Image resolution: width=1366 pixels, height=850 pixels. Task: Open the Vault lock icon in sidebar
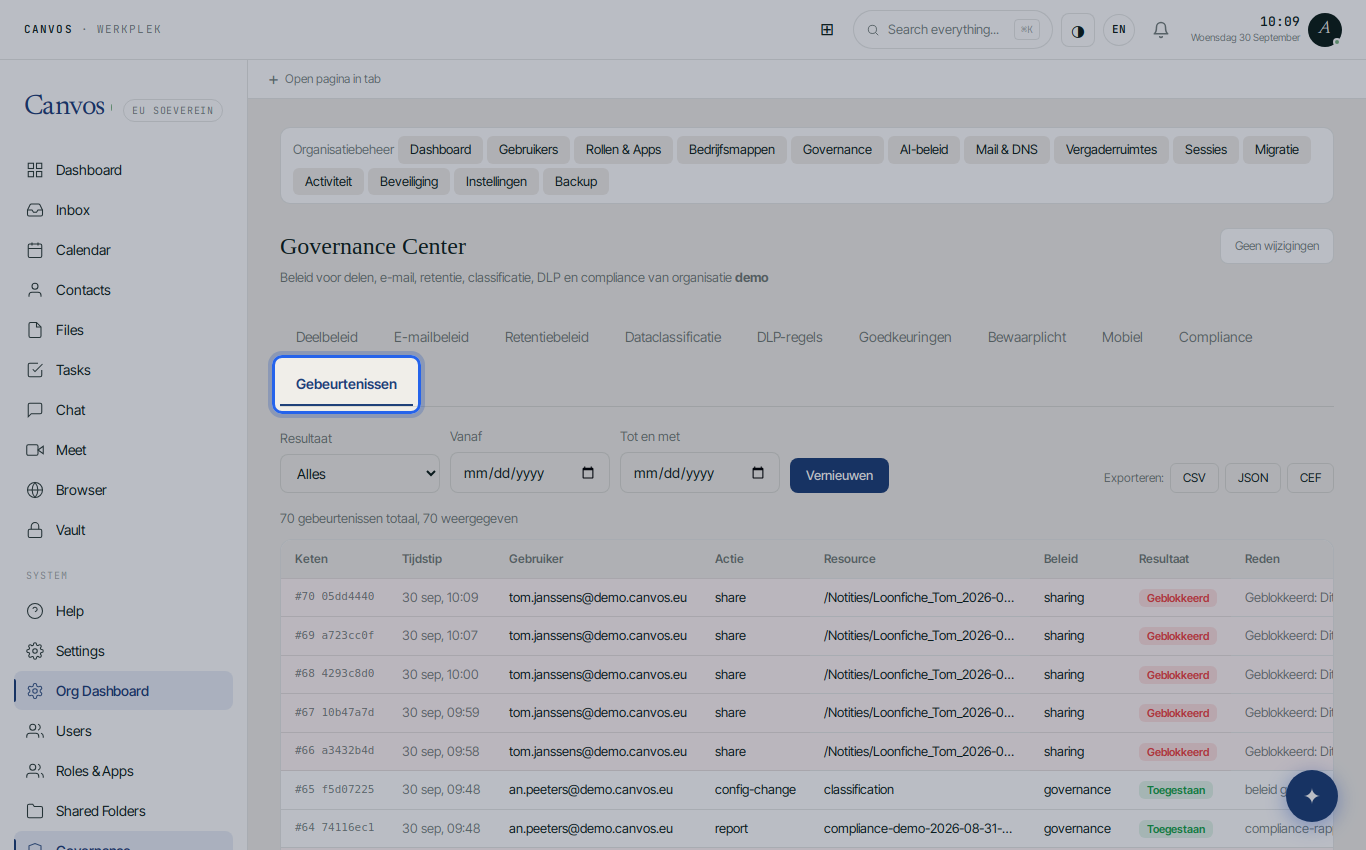[35, 530]
